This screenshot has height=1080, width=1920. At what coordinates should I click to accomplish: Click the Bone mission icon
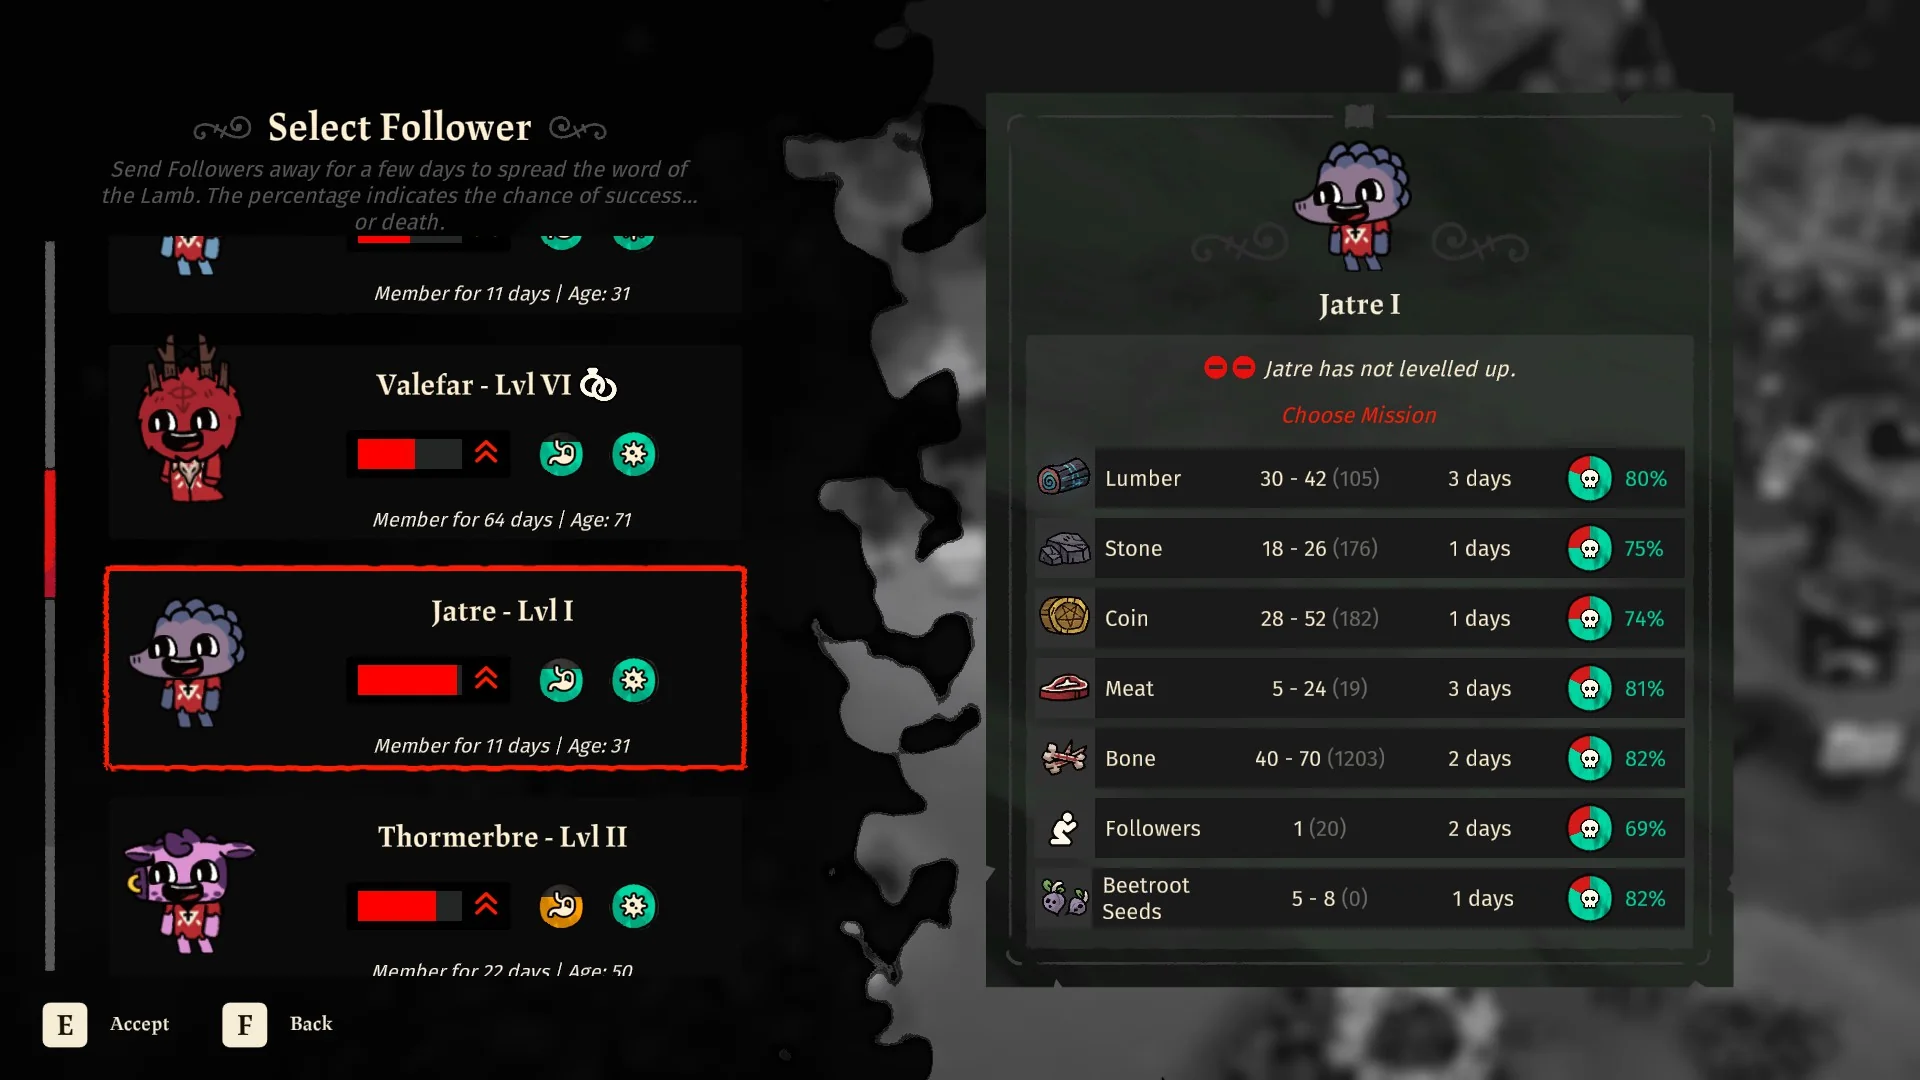1063,758
